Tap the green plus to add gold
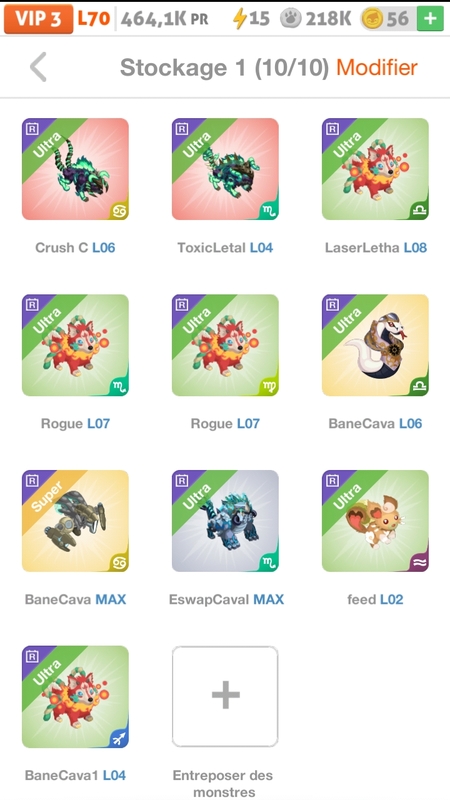The width and height of the screenshot is (450, 800). (430, 19)
